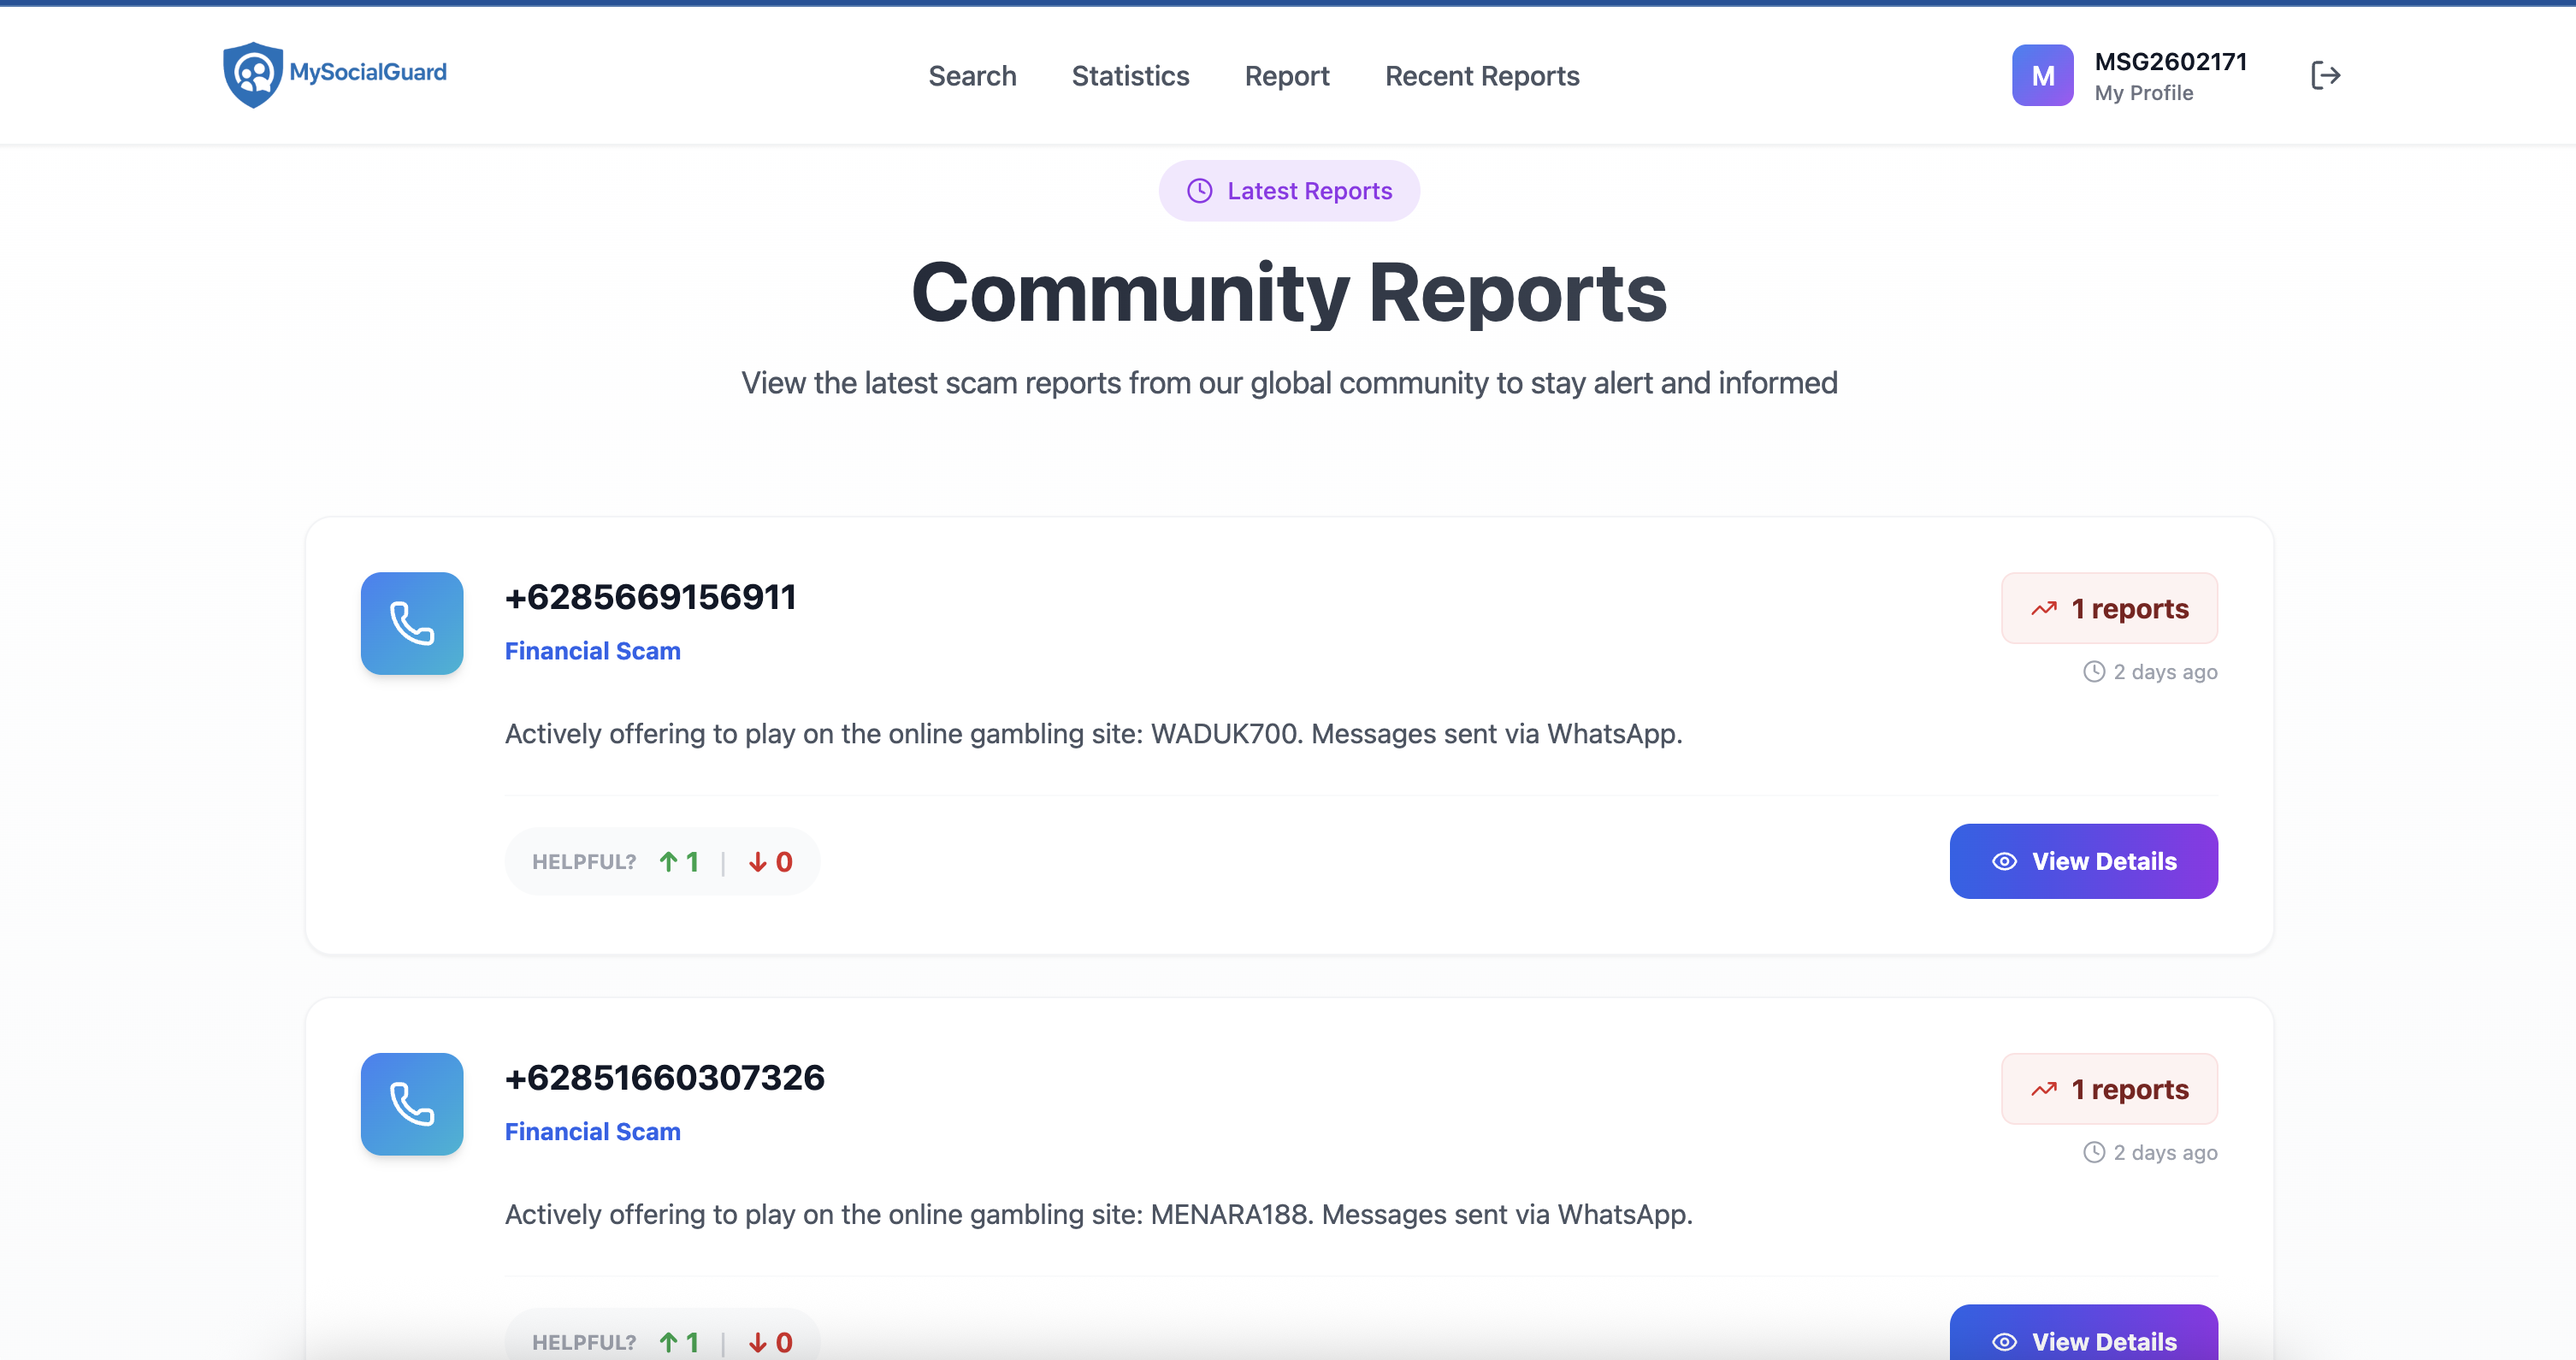Click the logout arrow icon
The image size is (2576, 1360).
coord(2325,75)
